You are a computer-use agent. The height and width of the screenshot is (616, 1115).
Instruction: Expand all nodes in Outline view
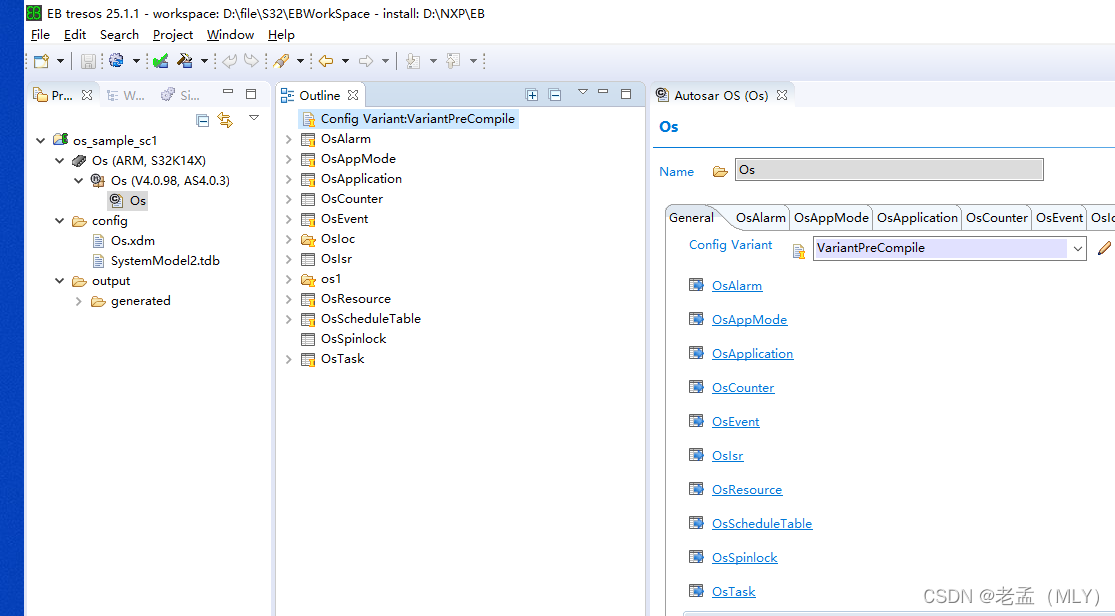[x=531, y=95]
